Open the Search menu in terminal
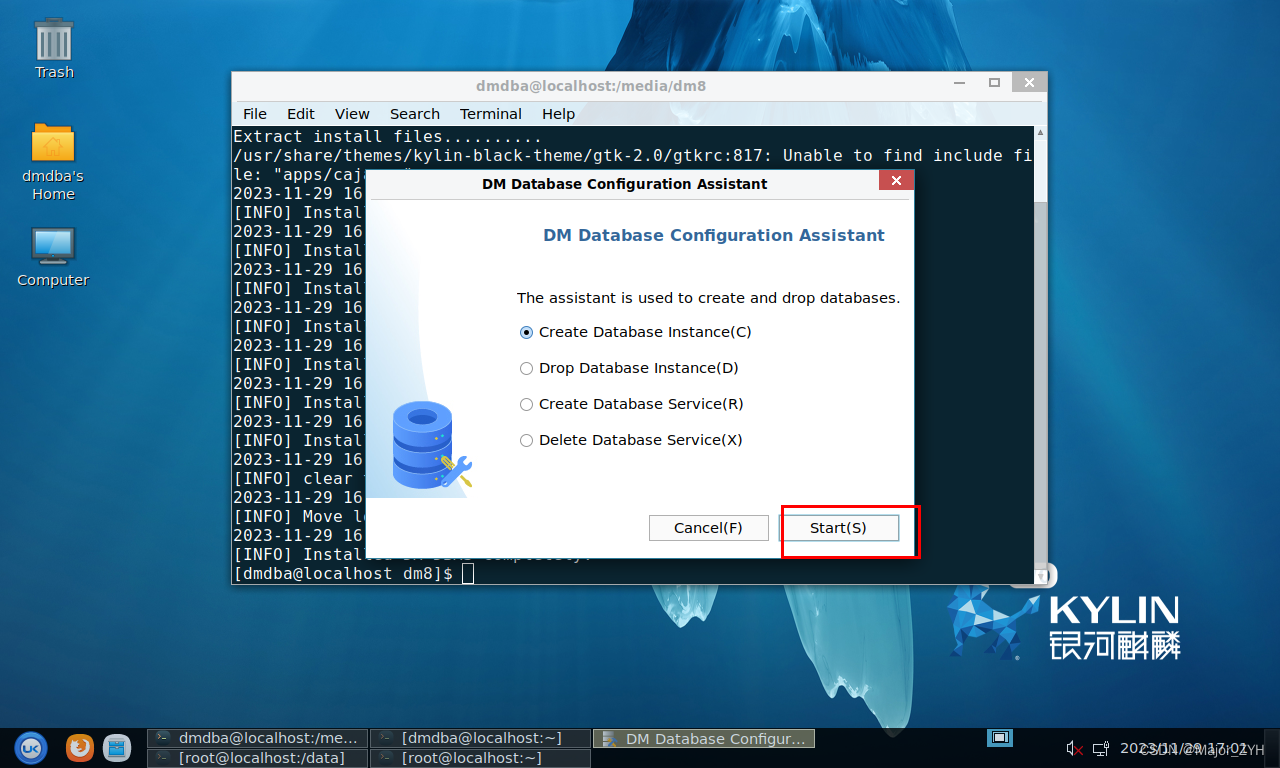The image size is (1280, 768). [414, 114]
